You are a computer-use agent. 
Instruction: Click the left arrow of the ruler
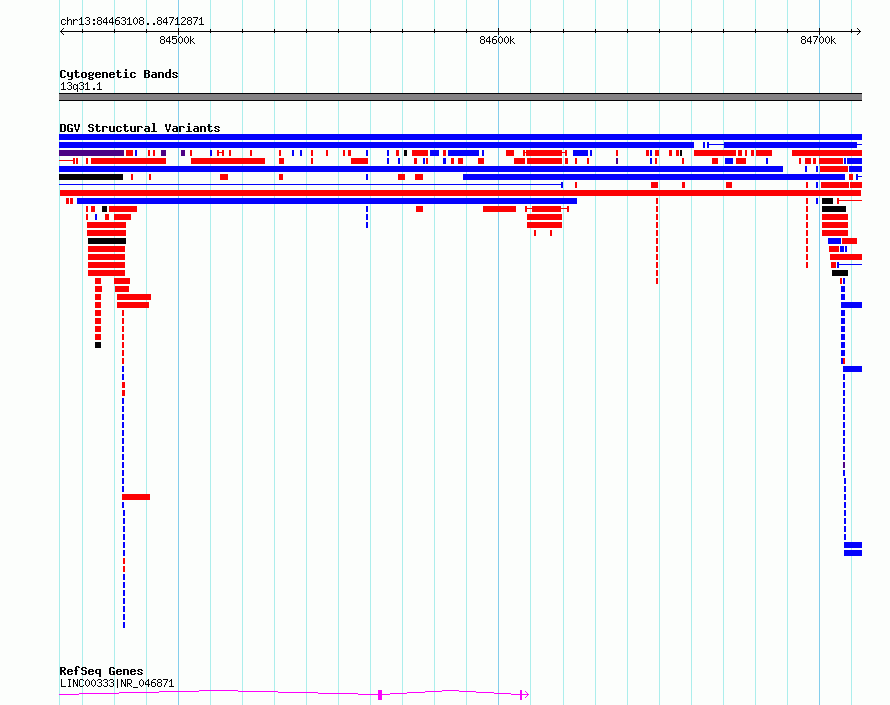click(x=62, y=32)
